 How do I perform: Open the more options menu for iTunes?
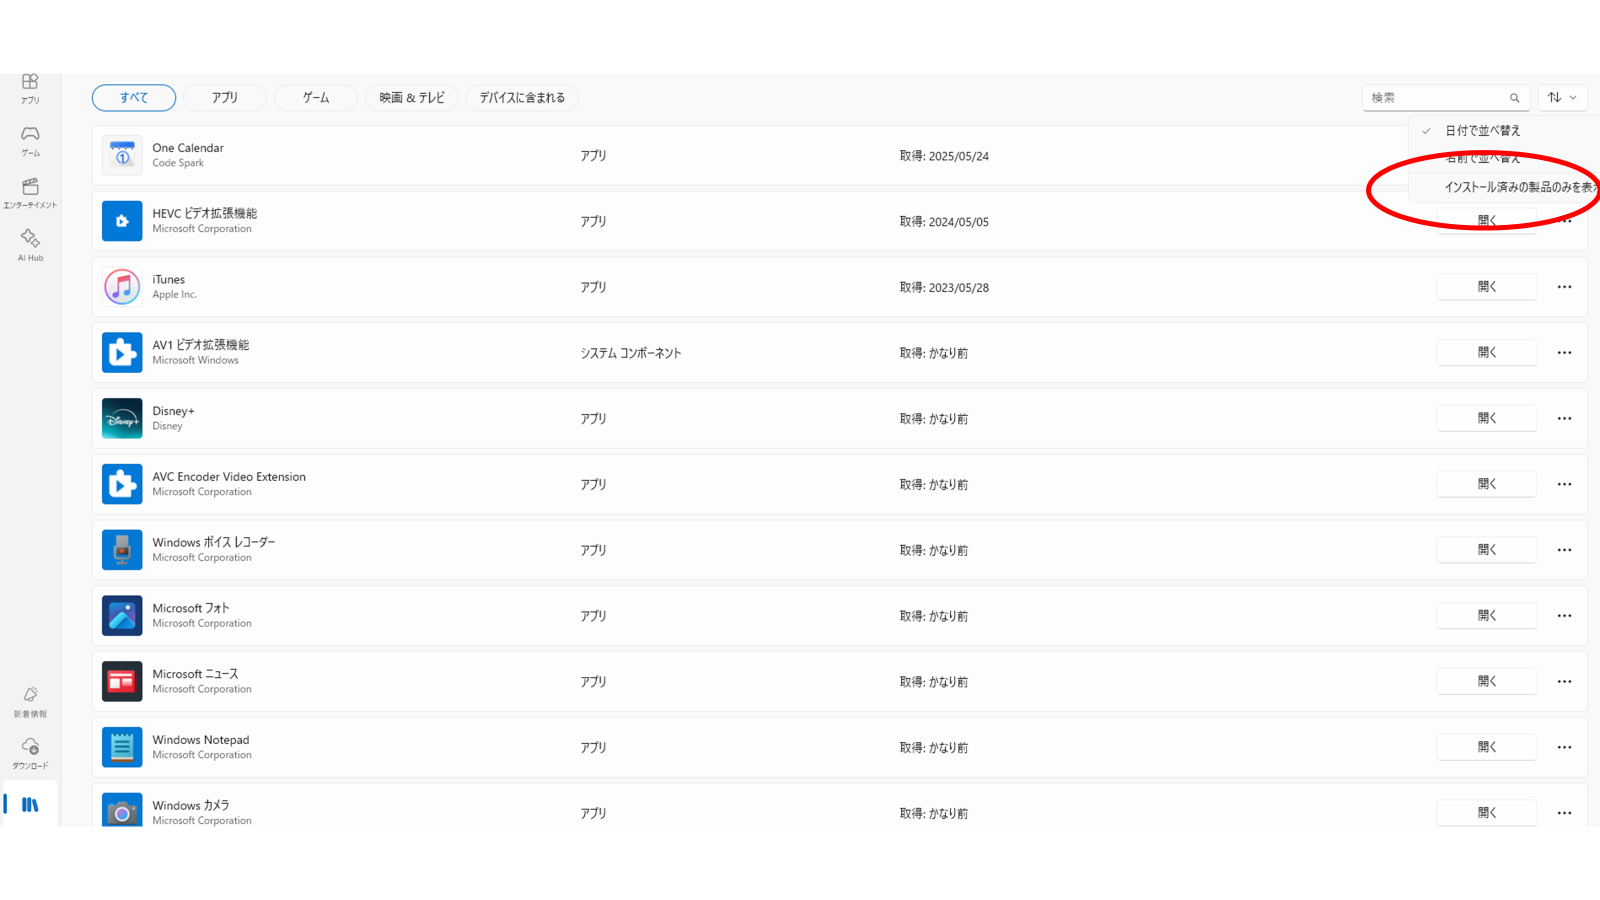1564,287
